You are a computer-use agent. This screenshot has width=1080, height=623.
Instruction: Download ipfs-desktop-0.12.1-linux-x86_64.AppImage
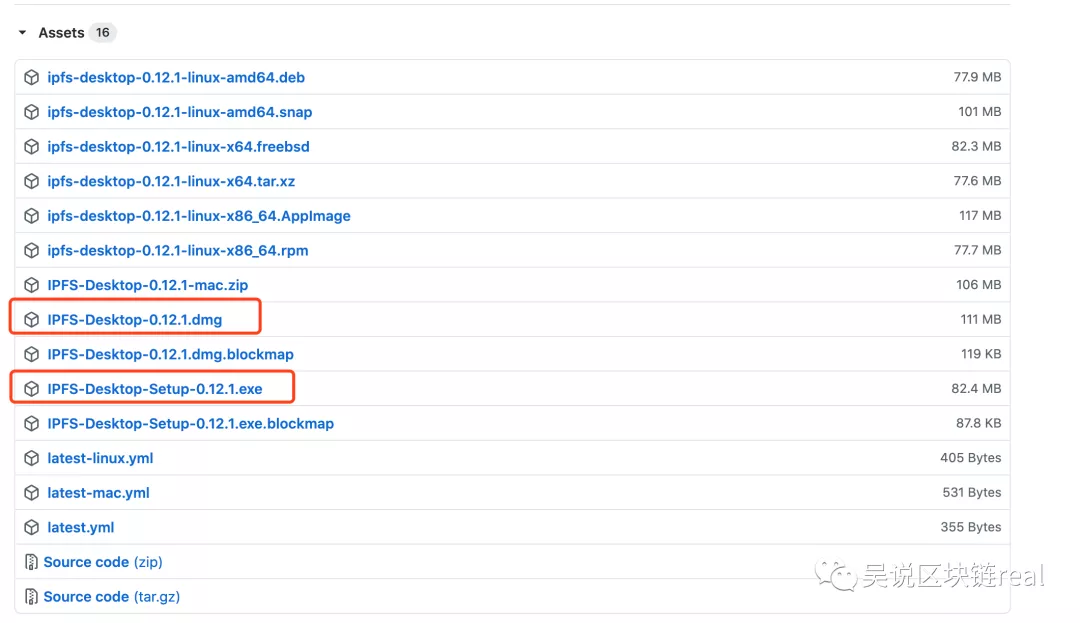(x=198, y=215)
